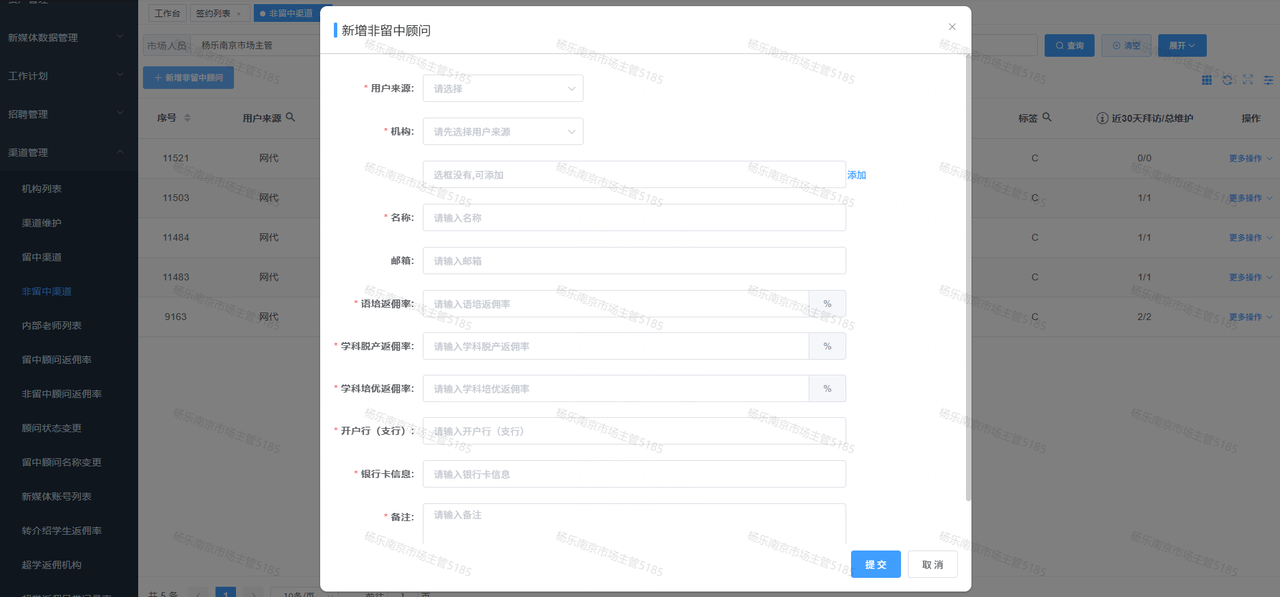Open the 用户来源 dropdown in dialog
1280x597 pixels.
502,88
